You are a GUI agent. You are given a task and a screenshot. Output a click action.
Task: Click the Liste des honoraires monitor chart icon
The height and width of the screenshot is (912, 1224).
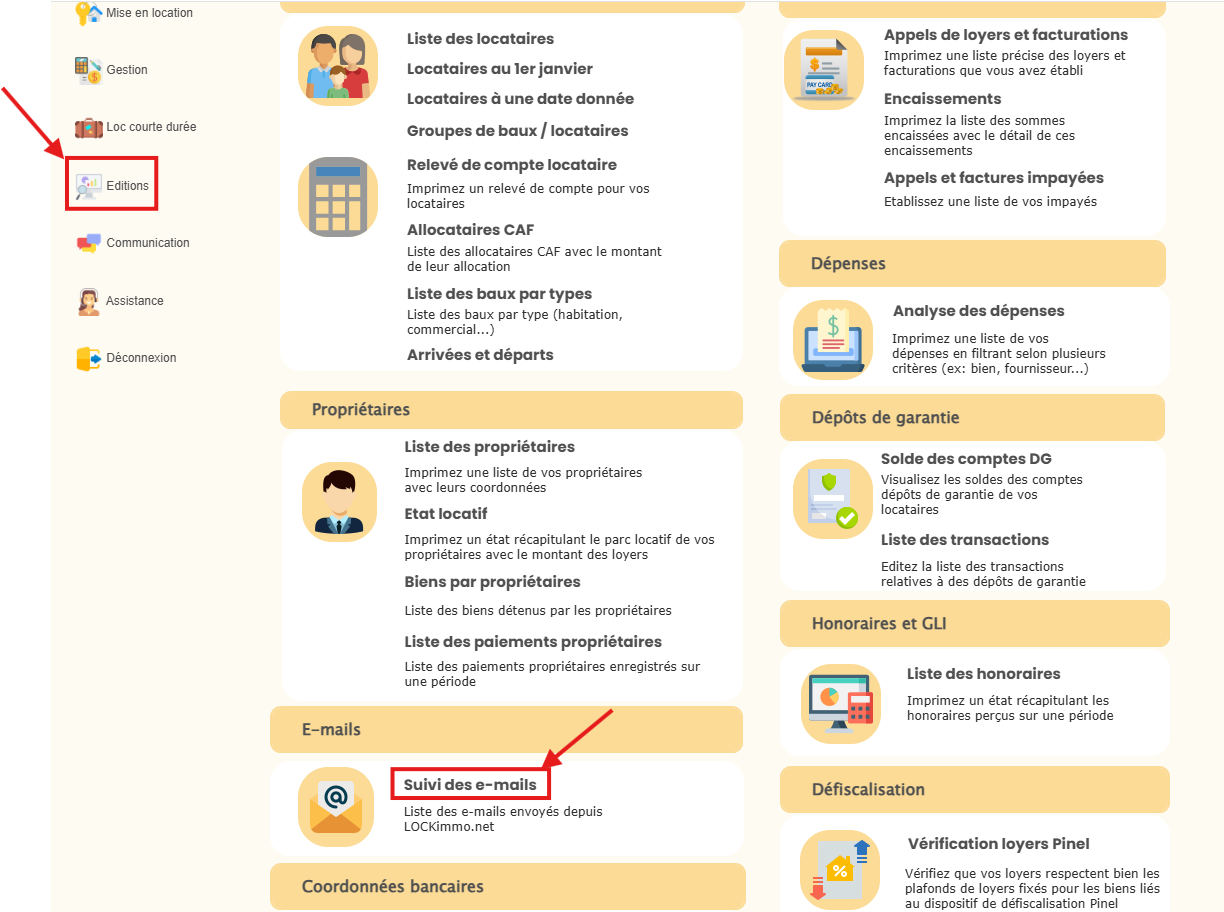point(841,704)
